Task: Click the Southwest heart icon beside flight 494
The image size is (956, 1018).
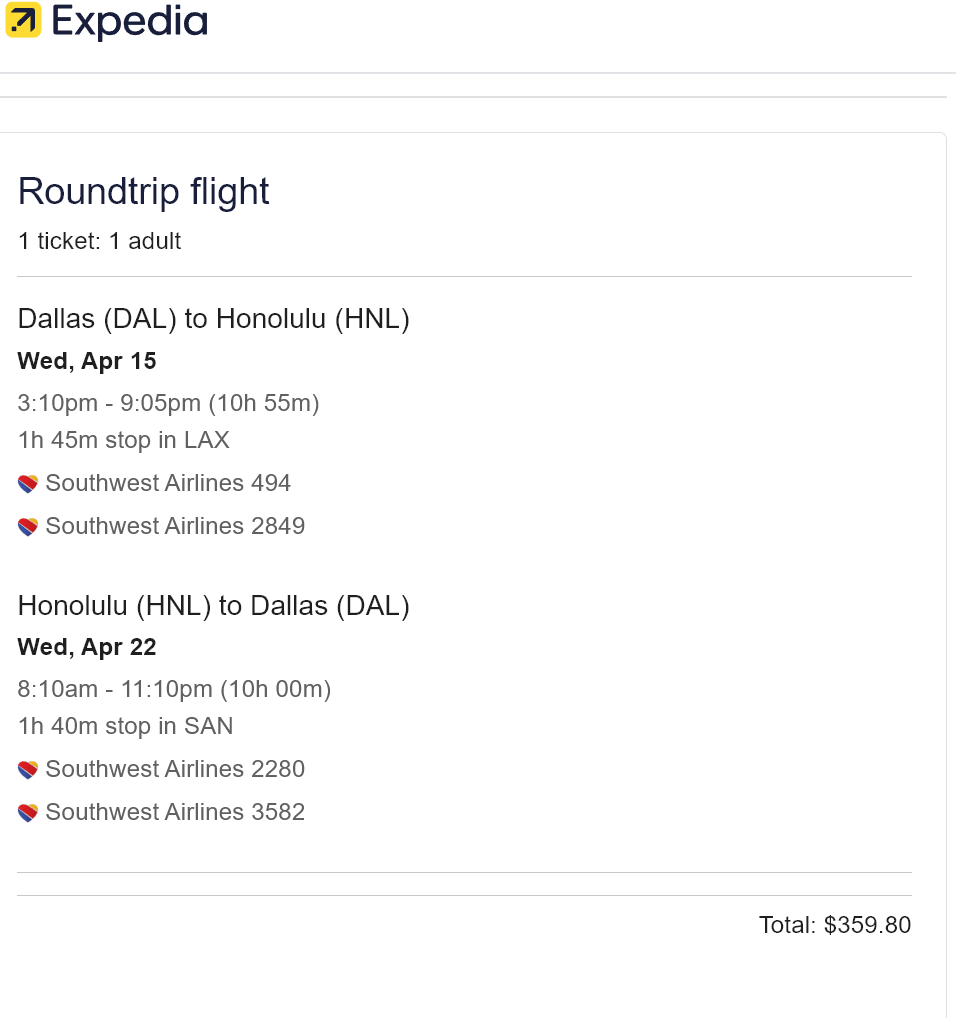Action: pos(28,484)
